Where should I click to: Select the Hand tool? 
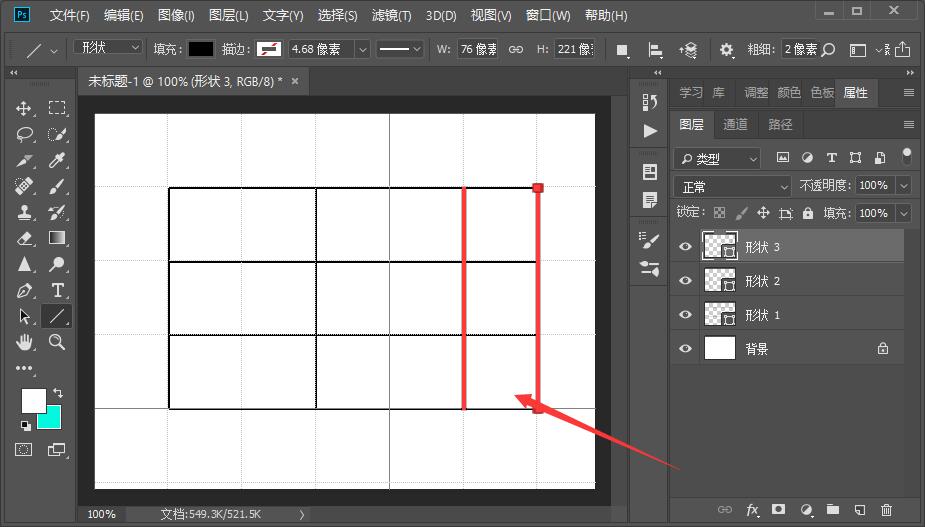tap(24, 342)
